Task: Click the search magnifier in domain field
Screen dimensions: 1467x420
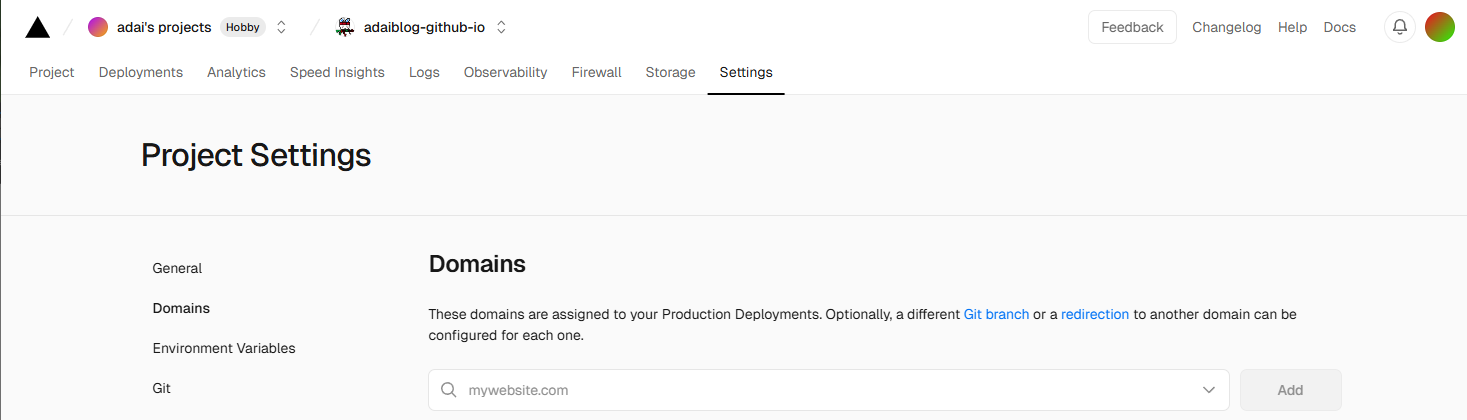Action: (449, 390)
